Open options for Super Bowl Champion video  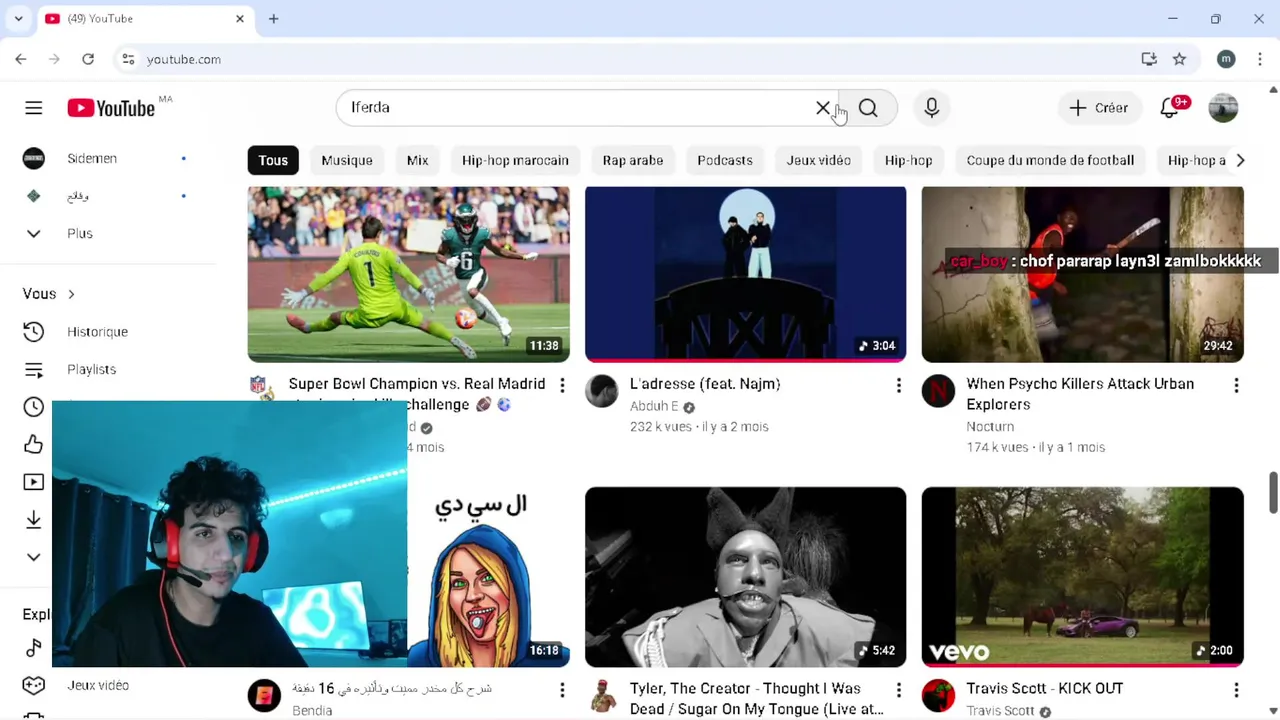(x=562, y=385)
